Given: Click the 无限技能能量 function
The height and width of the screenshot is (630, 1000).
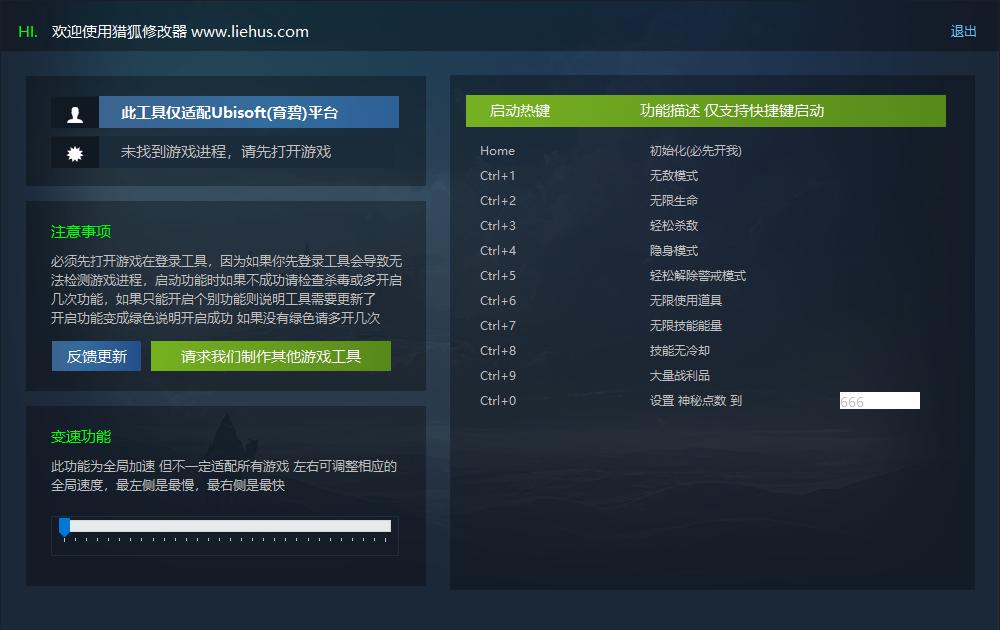Looking at the screenshot, I should (686, 325).
